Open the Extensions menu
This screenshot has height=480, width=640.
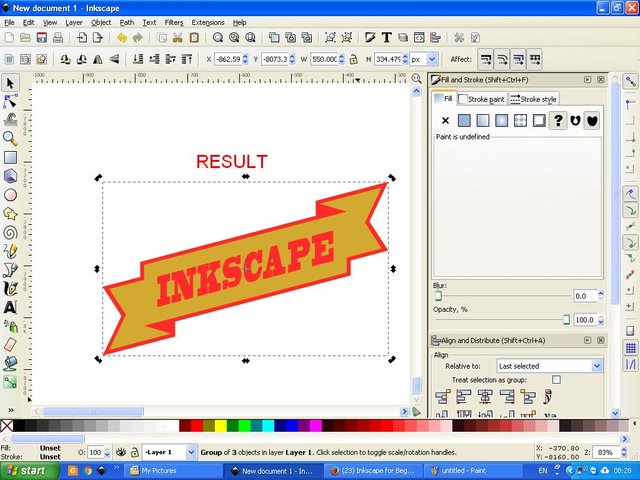pyautogui.click(x=208, y=22)
